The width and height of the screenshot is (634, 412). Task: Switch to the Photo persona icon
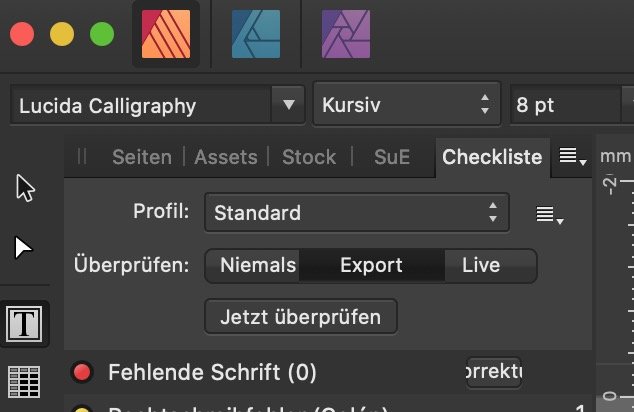[x=346, y=34]
